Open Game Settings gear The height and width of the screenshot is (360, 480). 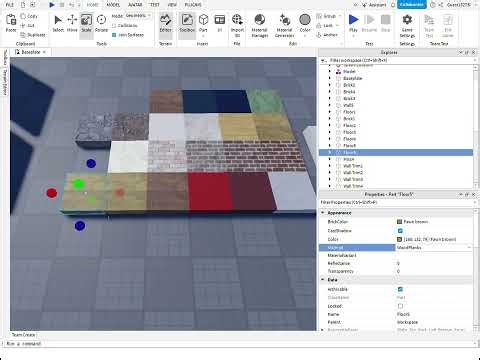pyautogui.click(x=407, y=20)
